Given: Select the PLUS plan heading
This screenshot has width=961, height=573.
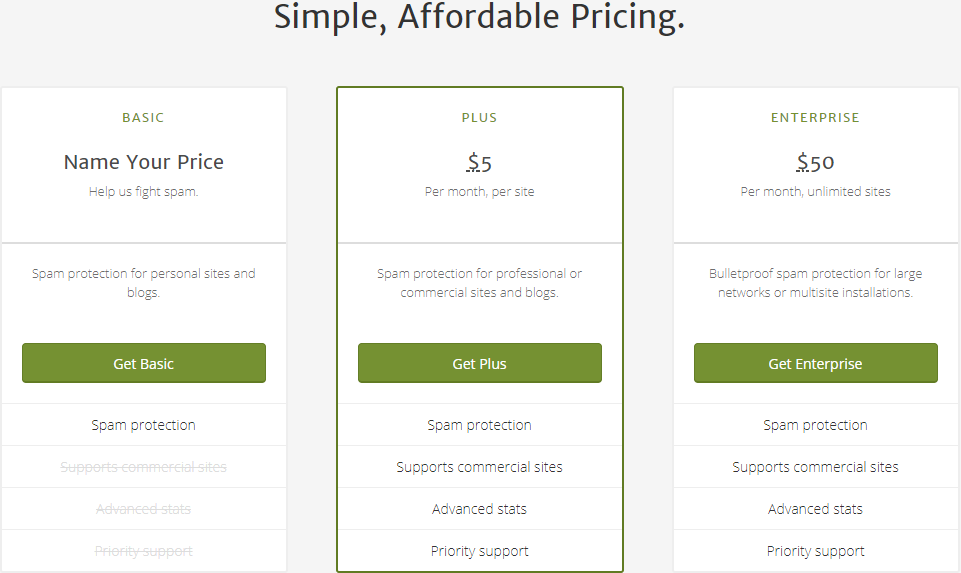Looking at the screenshot, I should click(479, 118).
